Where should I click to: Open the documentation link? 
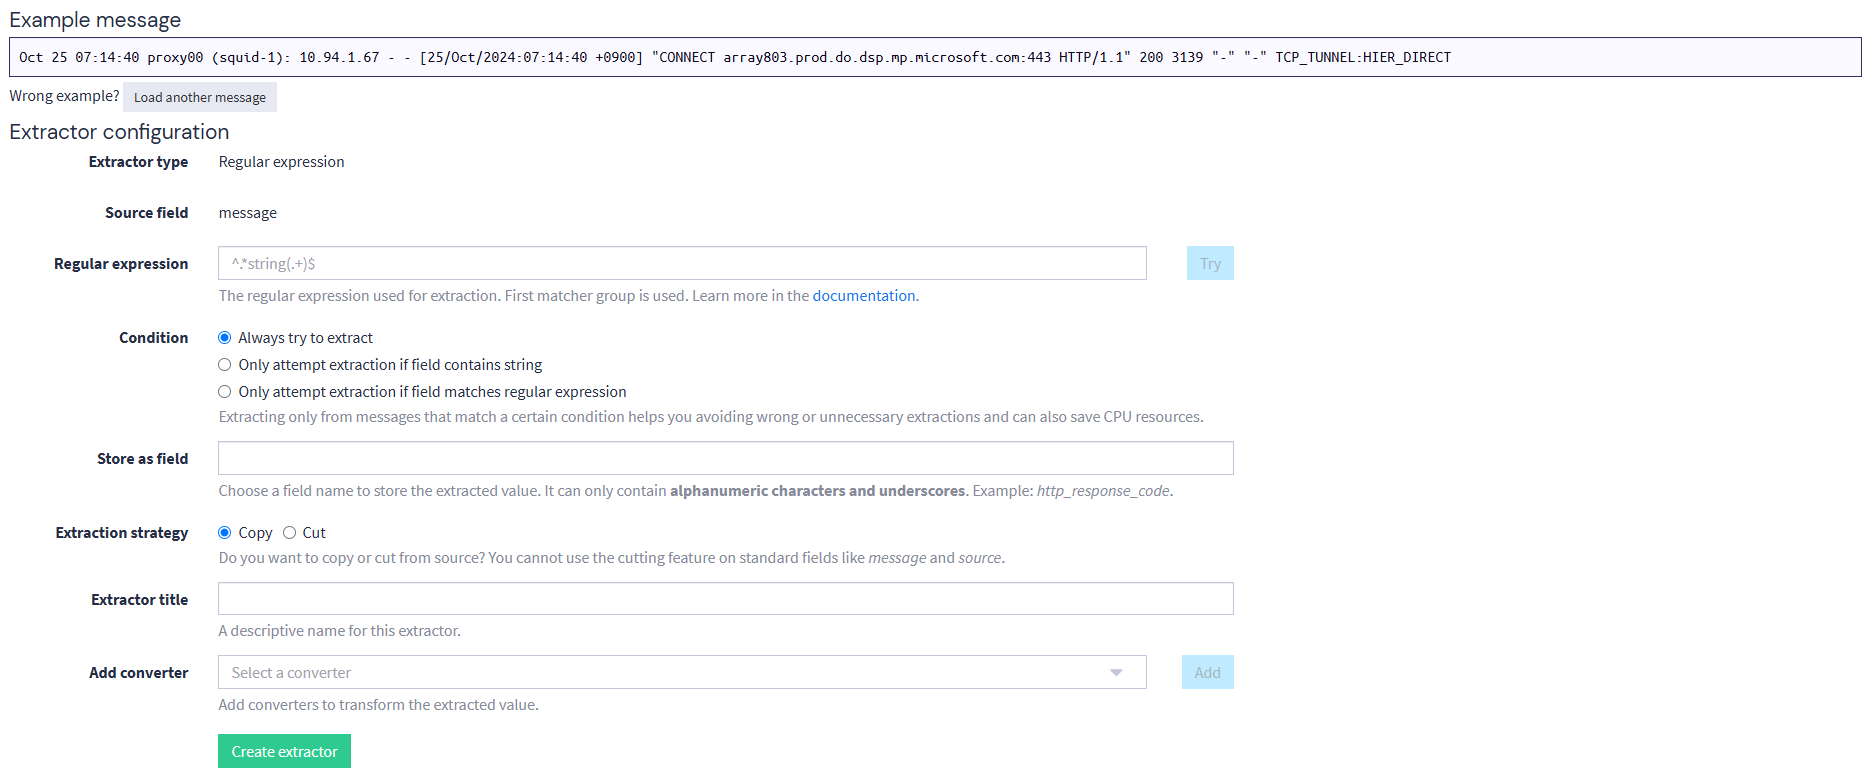pyautogui.click(x=863, y=296)
